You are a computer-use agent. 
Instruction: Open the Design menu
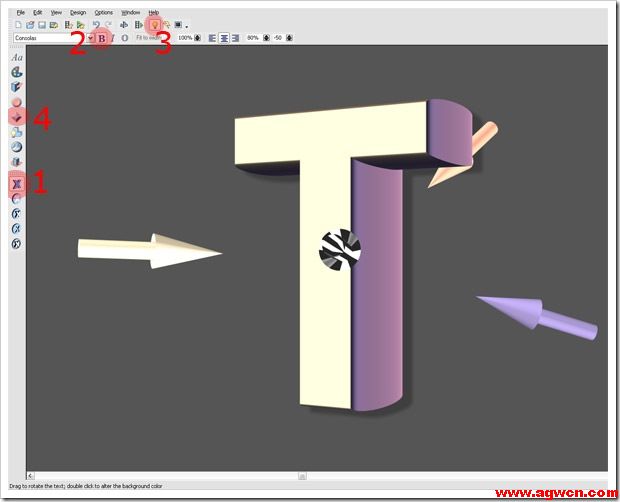78,12
